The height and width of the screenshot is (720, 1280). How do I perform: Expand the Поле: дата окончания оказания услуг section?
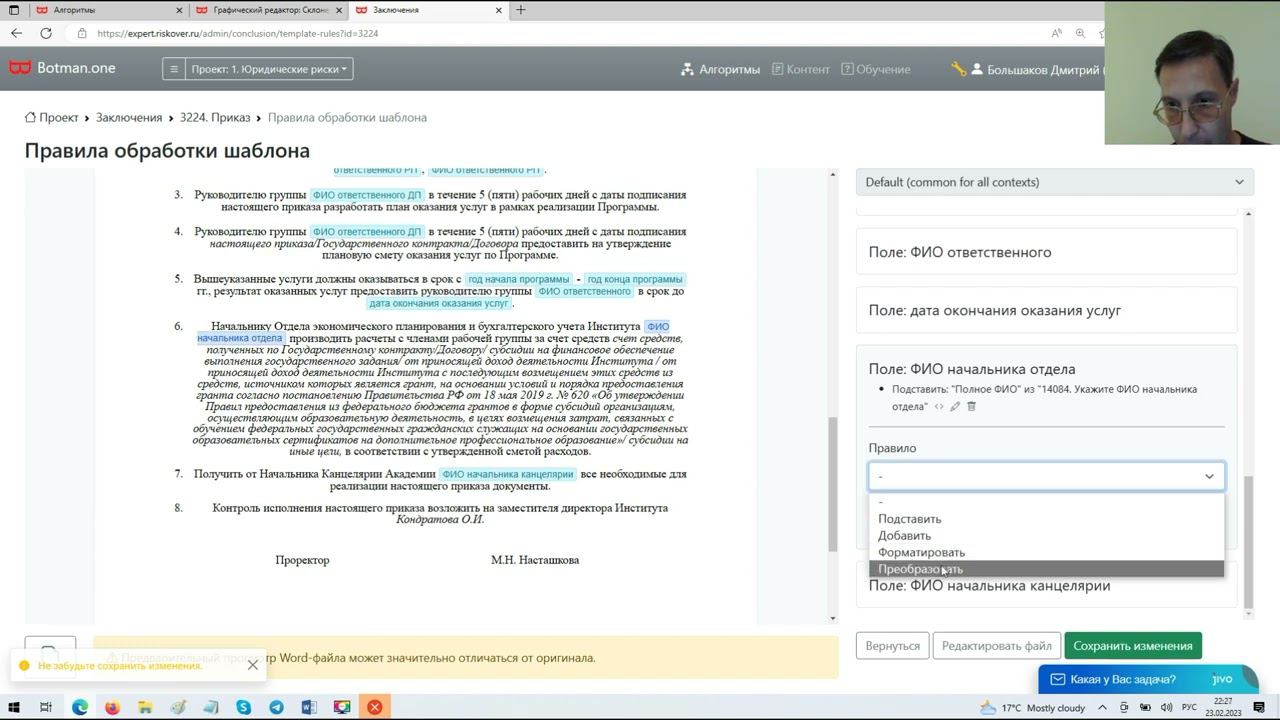pyautogui.click(x=1046, y=310)
